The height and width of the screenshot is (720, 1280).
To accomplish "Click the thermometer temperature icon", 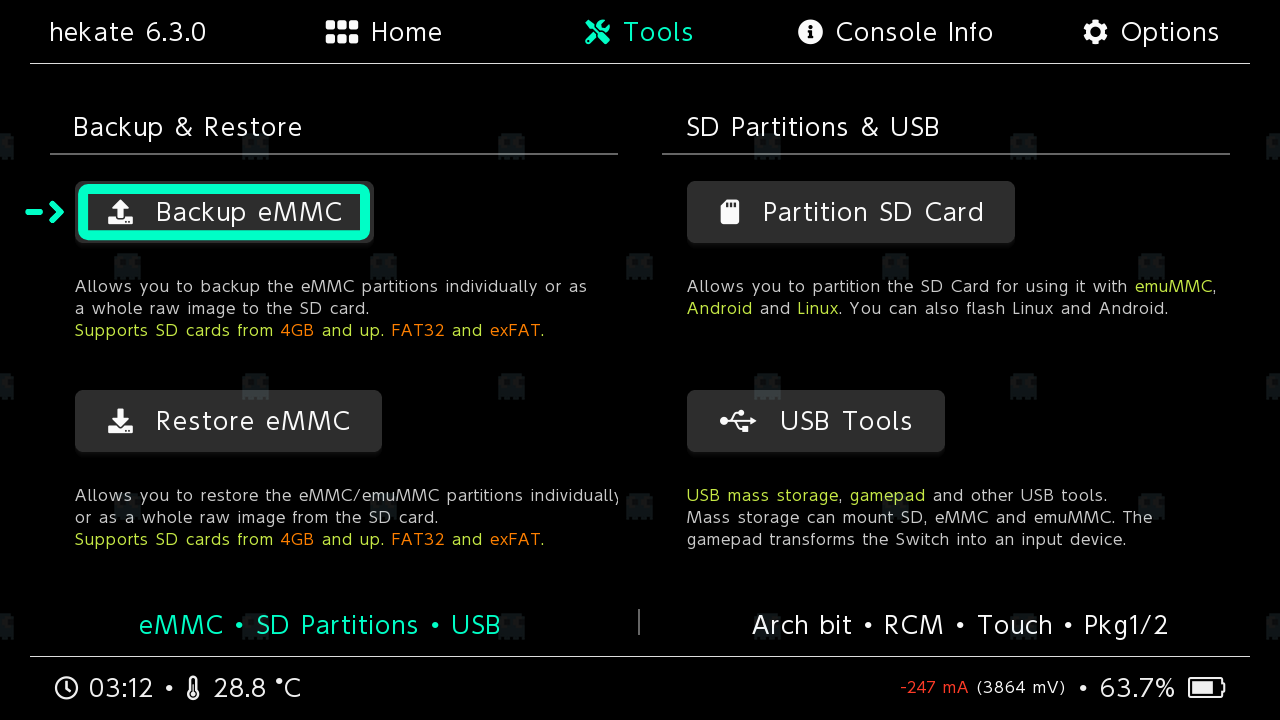I will 193,688.
